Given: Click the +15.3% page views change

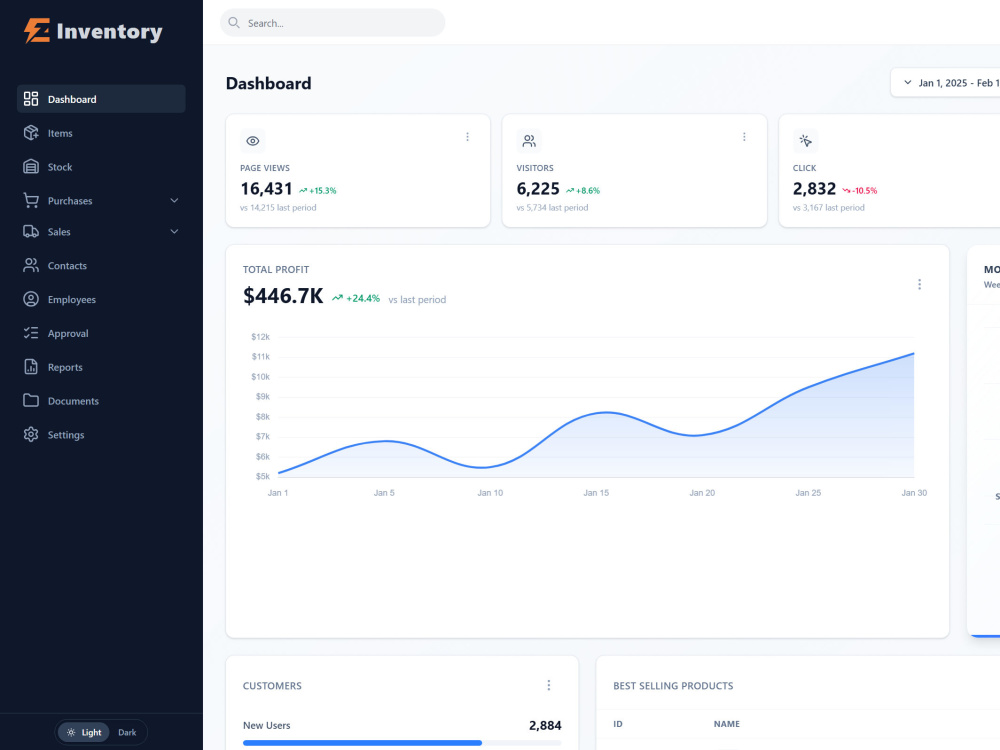Looking at the screenshot, I should pos(318,191).
